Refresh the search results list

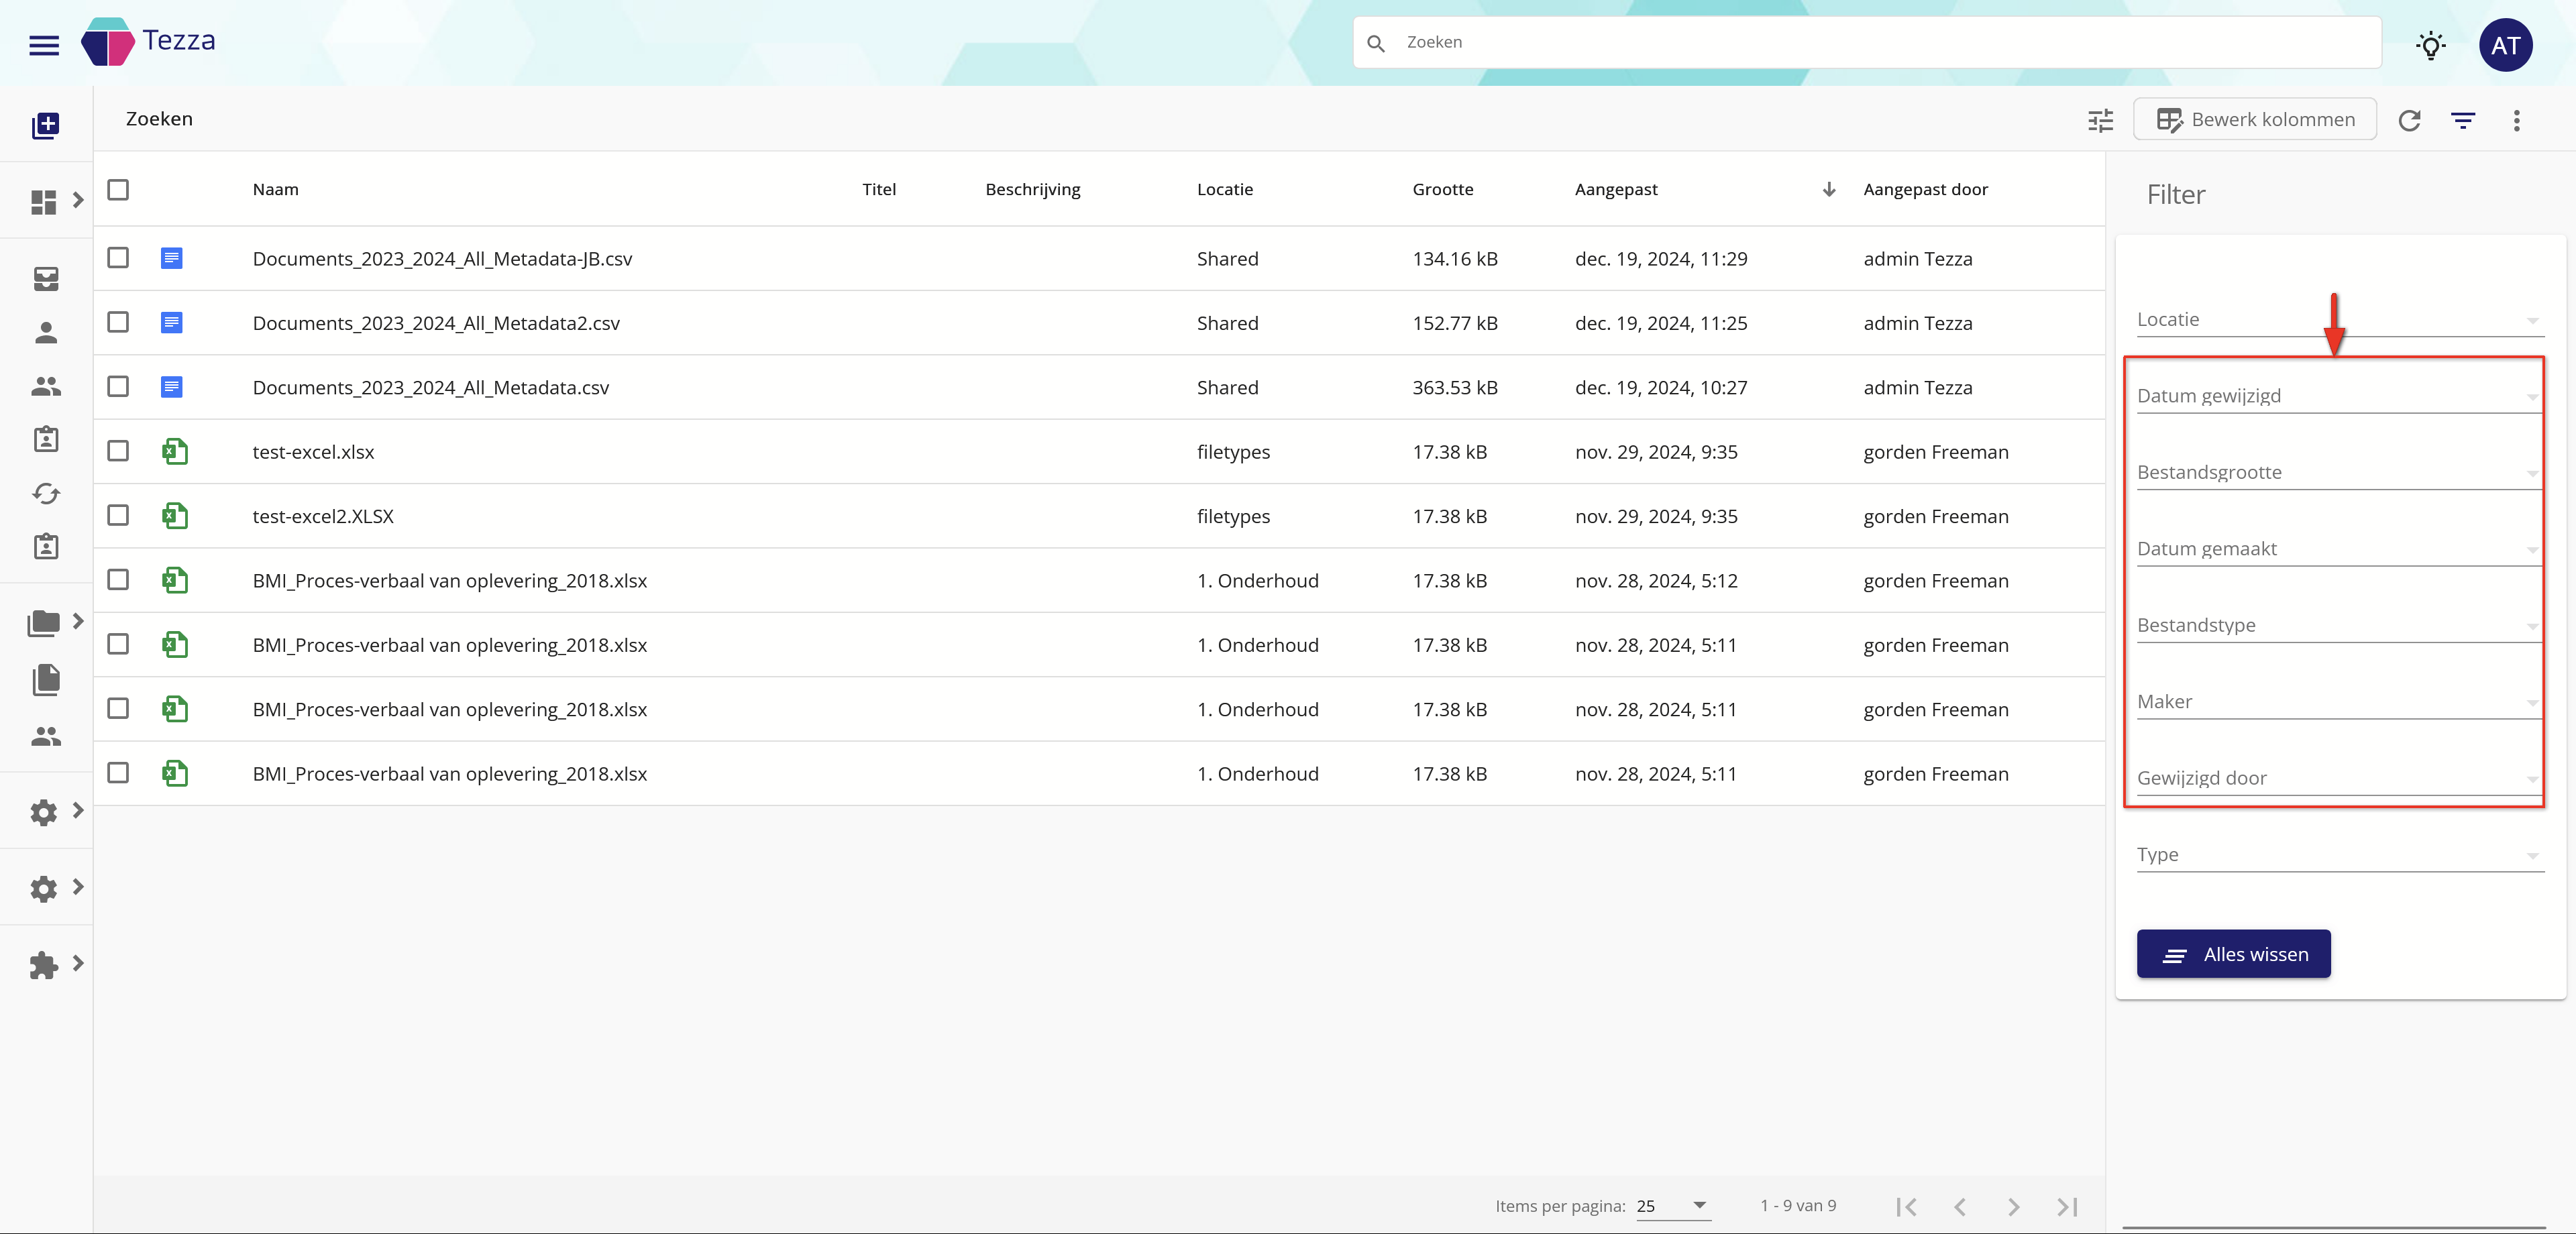coord(2409,120)
